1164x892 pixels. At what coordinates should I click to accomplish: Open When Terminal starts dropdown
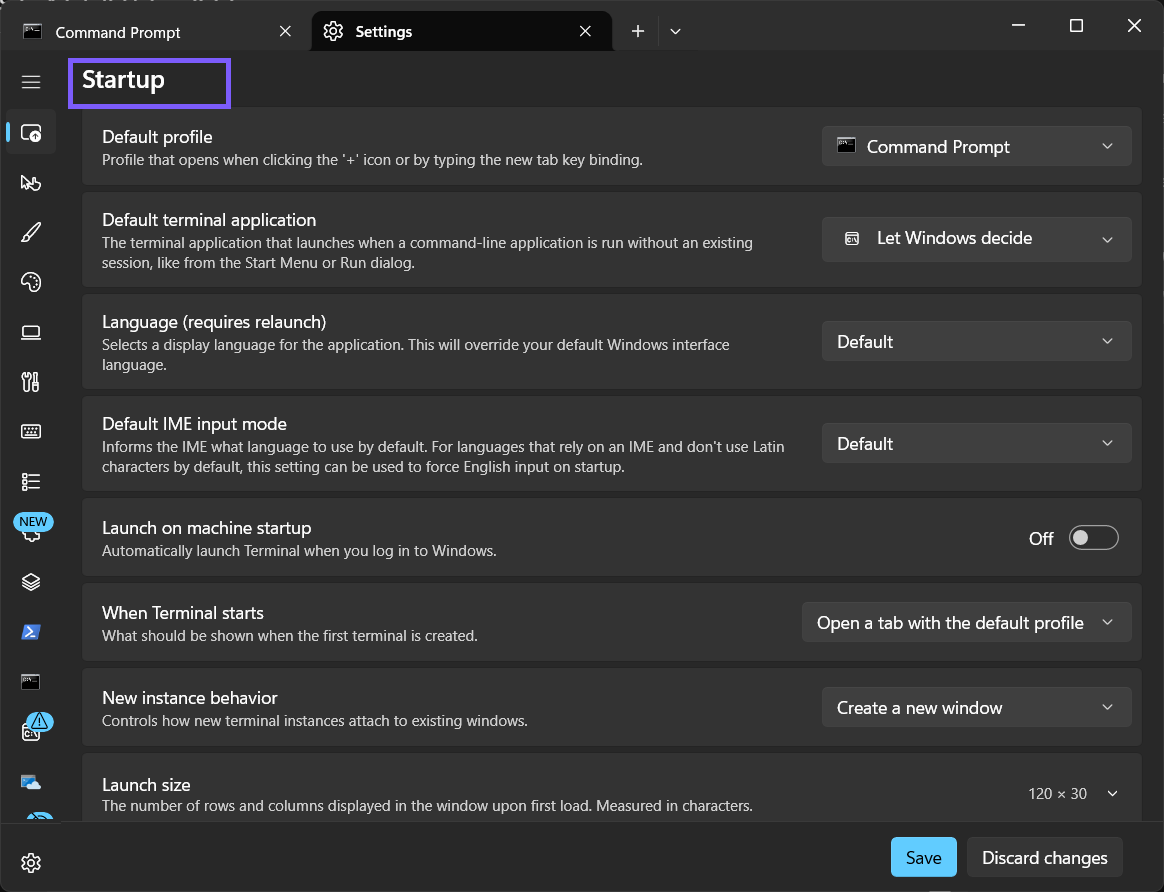pos(967,623)
